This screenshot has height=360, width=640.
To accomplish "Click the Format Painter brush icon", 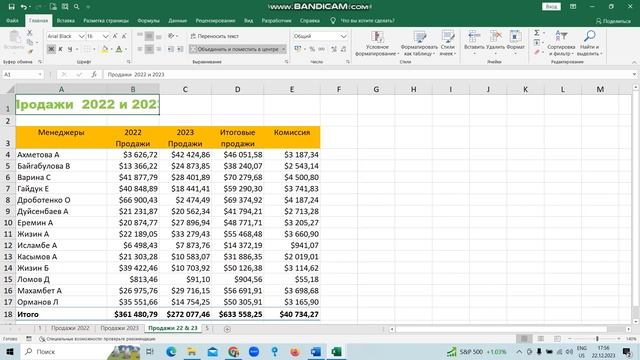I will pos(29,52).
